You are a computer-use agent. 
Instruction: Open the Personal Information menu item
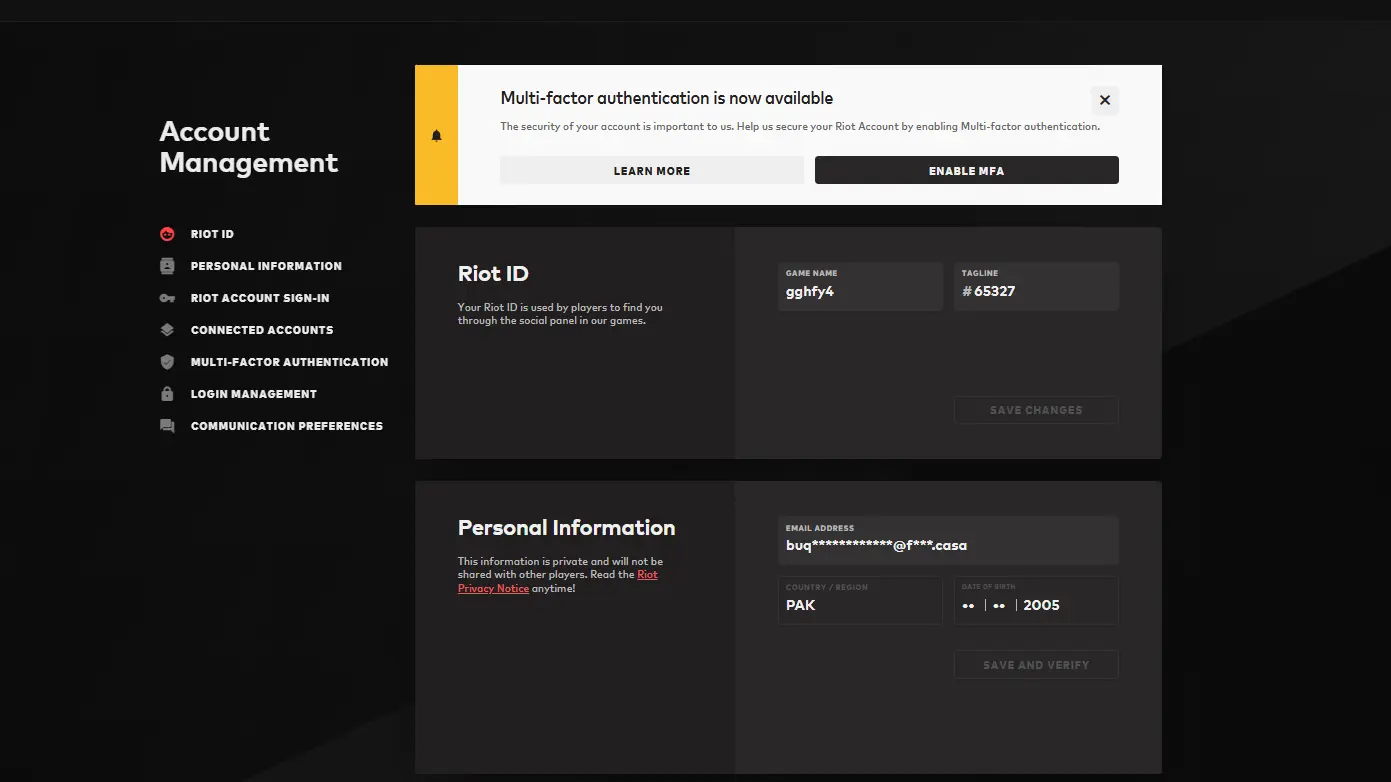coord(266,266)
